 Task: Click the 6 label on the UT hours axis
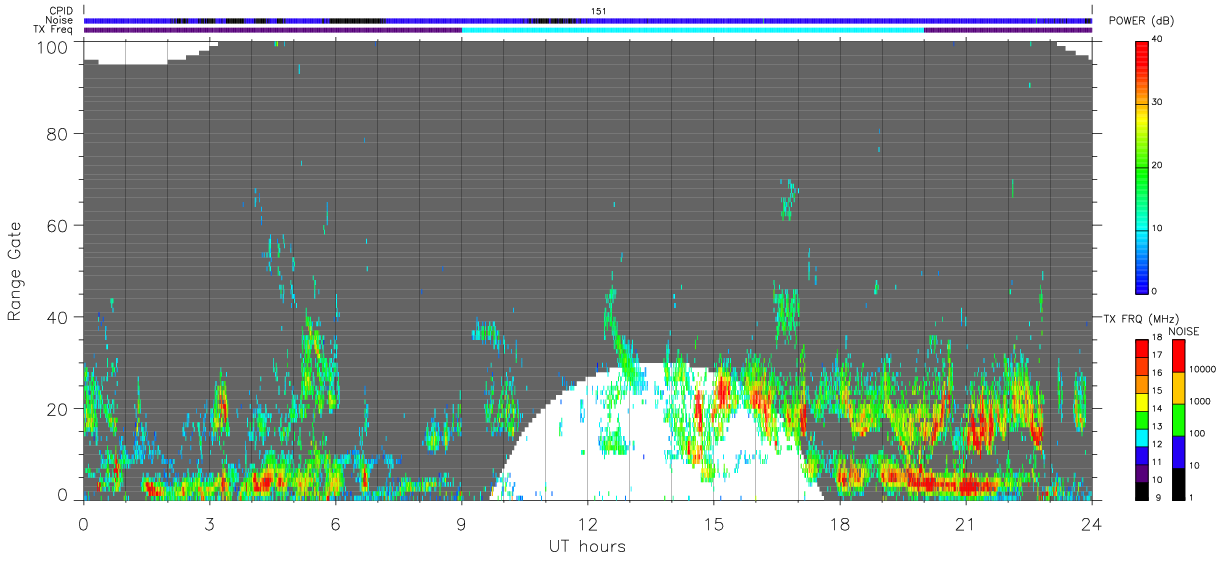click(336, 523)
